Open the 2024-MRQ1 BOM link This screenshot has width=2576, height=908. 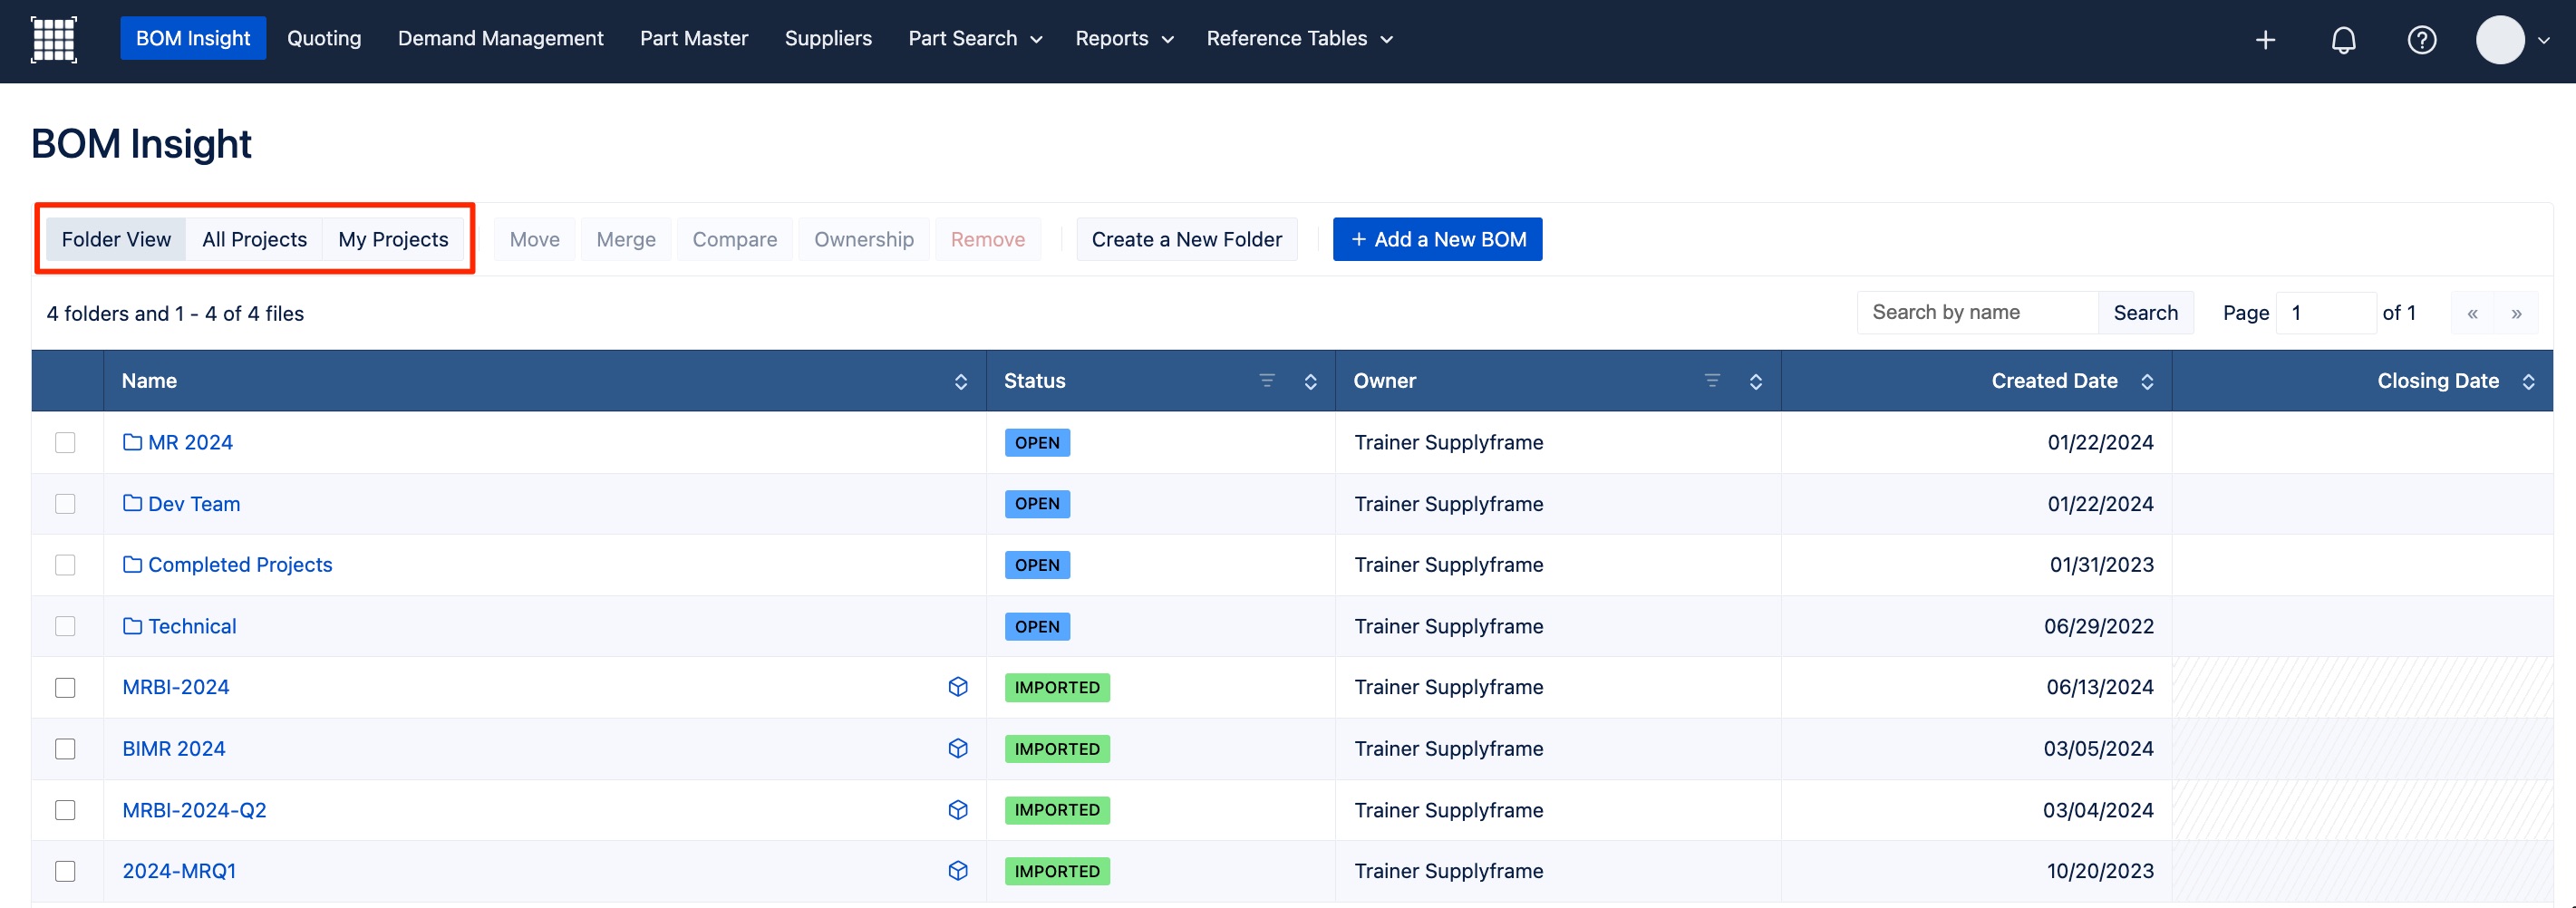[179, 871]
